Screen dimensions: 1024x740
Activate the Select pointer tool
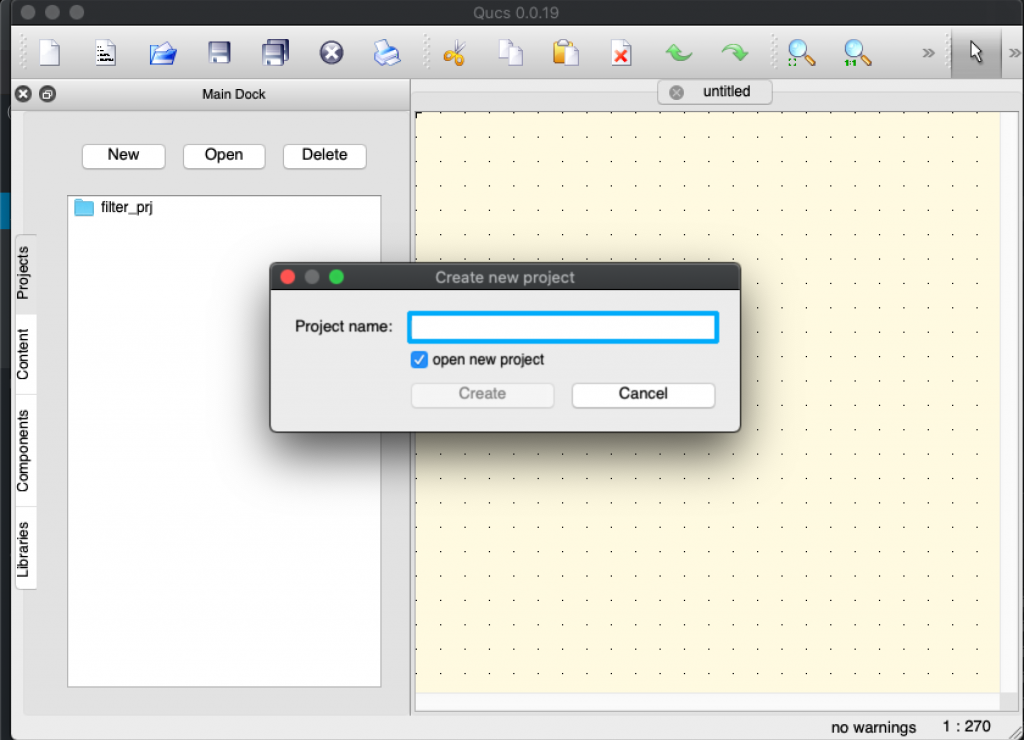tap(976, 52)
